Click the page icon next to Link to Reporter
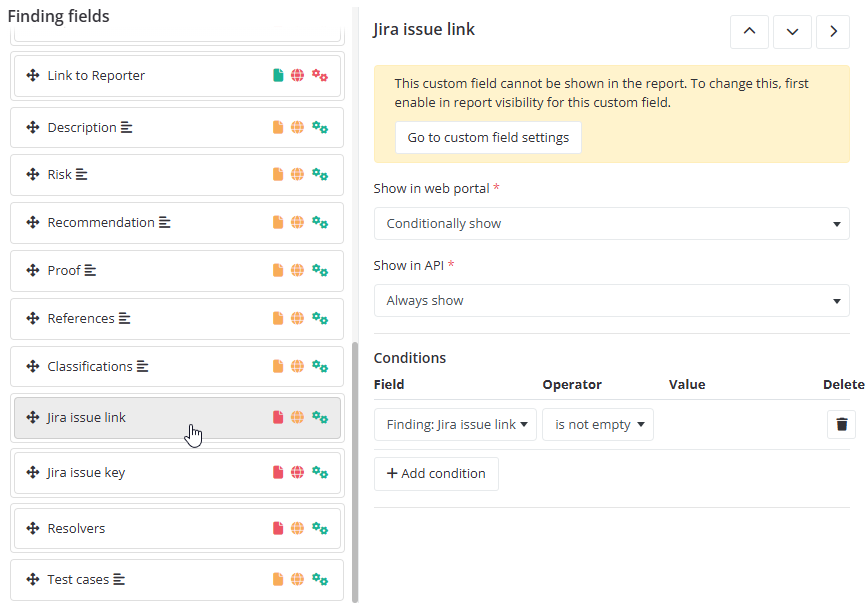The width and height of the screenshot is (868, 611). pos(277,75)
